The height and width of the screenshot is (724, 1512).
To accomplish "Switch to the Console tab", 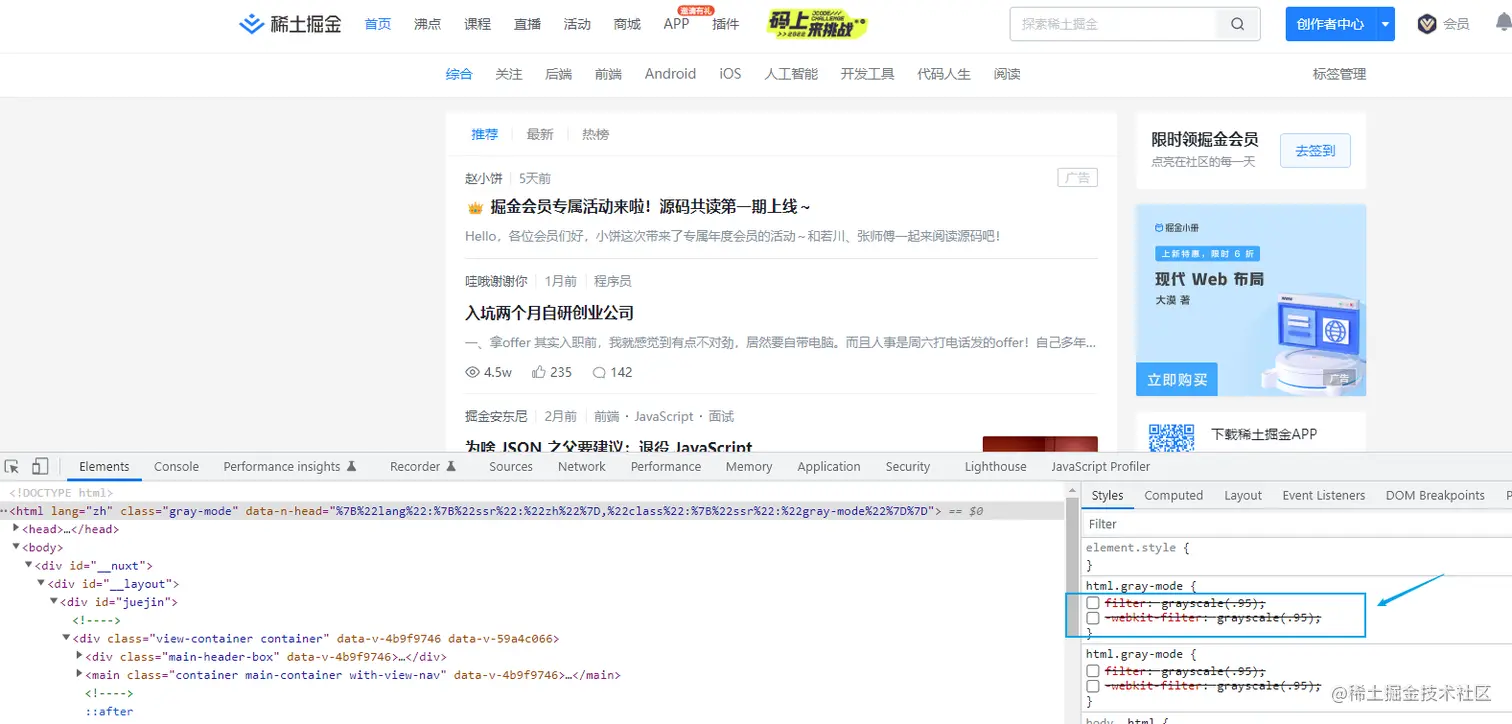I will [176, 467].
